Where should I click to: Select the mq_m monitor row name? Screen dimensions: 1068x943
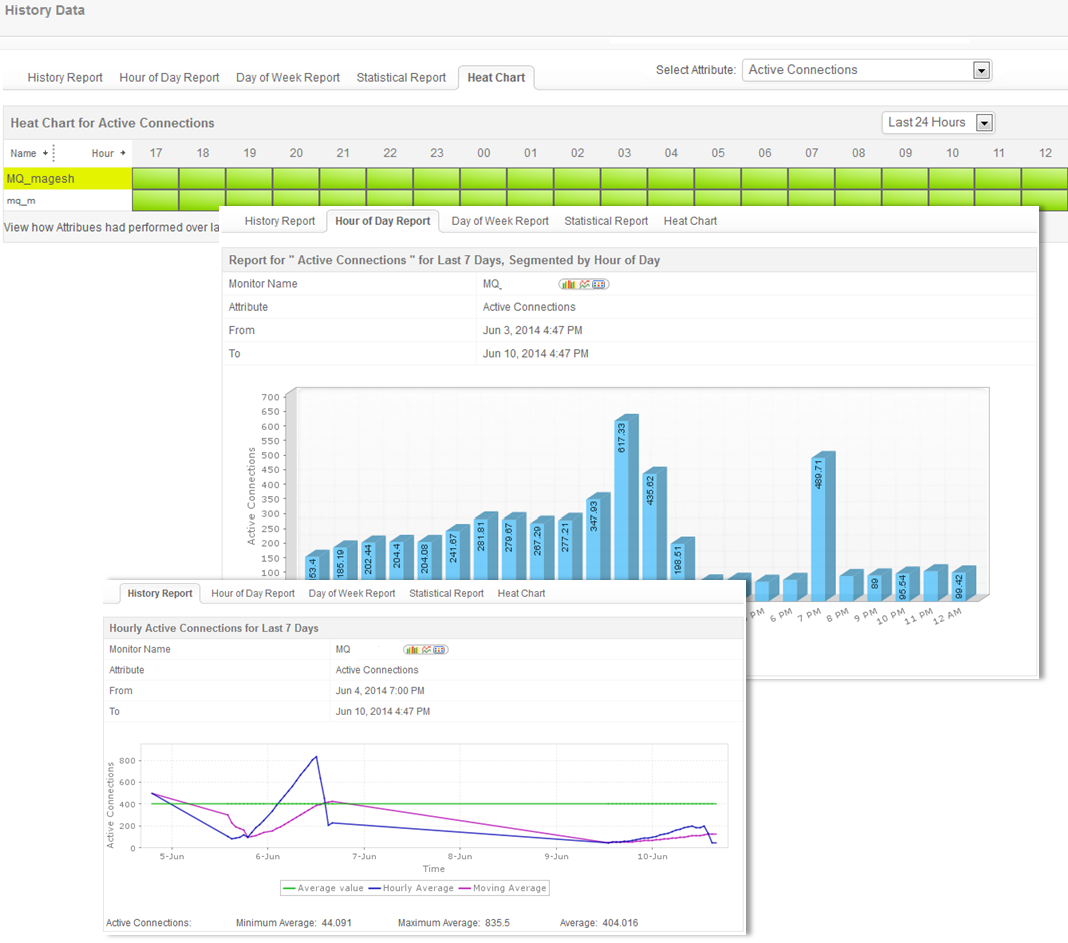pos(22,201)
